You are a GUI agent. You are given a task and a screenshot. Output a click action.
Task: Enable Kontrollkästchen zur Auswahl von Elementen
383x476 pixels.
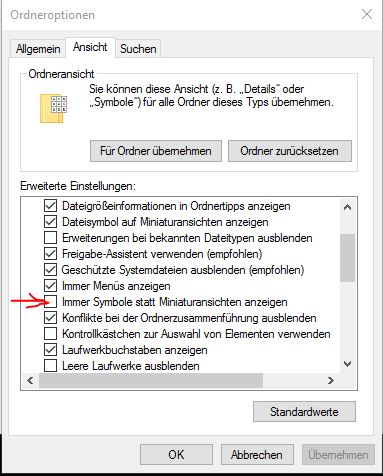point(50,334)
